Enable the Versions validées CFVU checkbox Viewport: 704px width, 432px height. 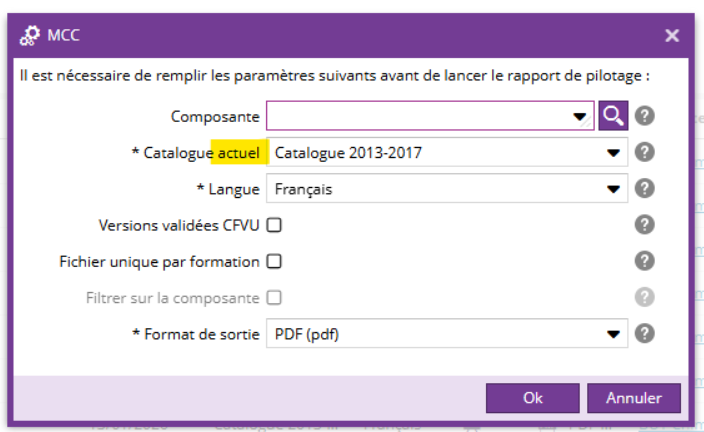pyautogui.click(x=273, y=225)
